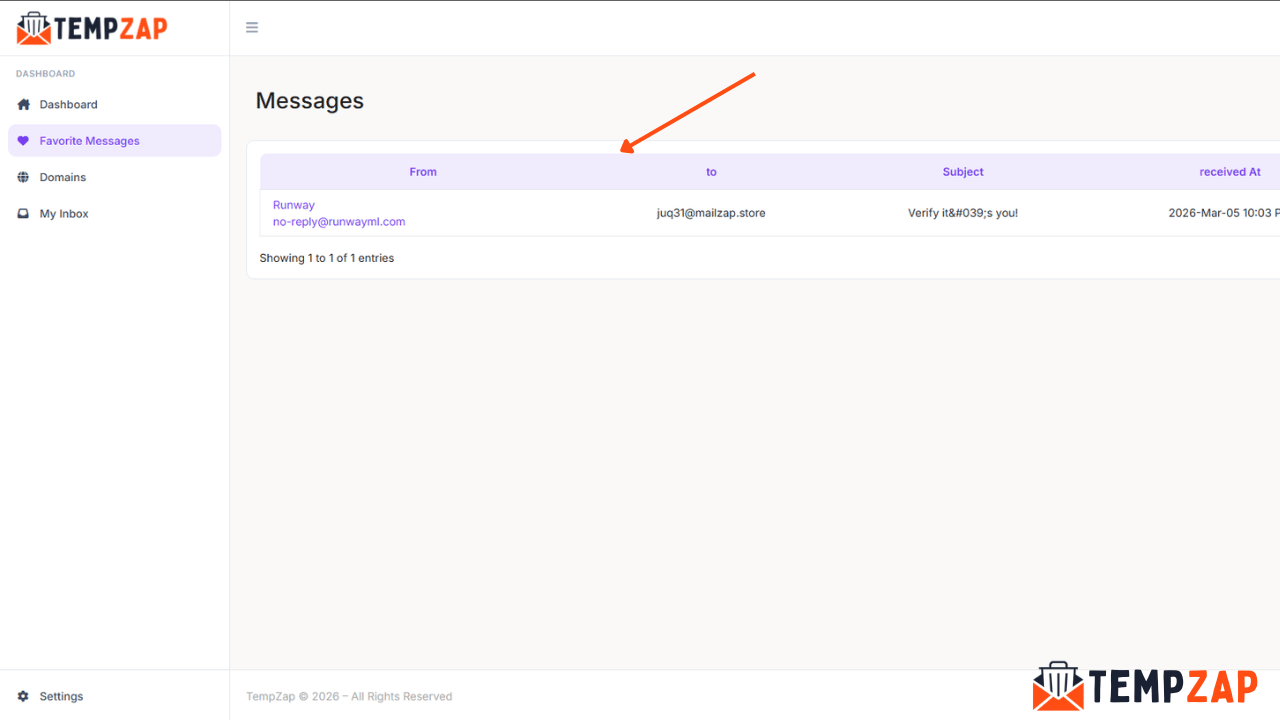
Task: Go to the Dashboard page
Action: click(68, 104)
